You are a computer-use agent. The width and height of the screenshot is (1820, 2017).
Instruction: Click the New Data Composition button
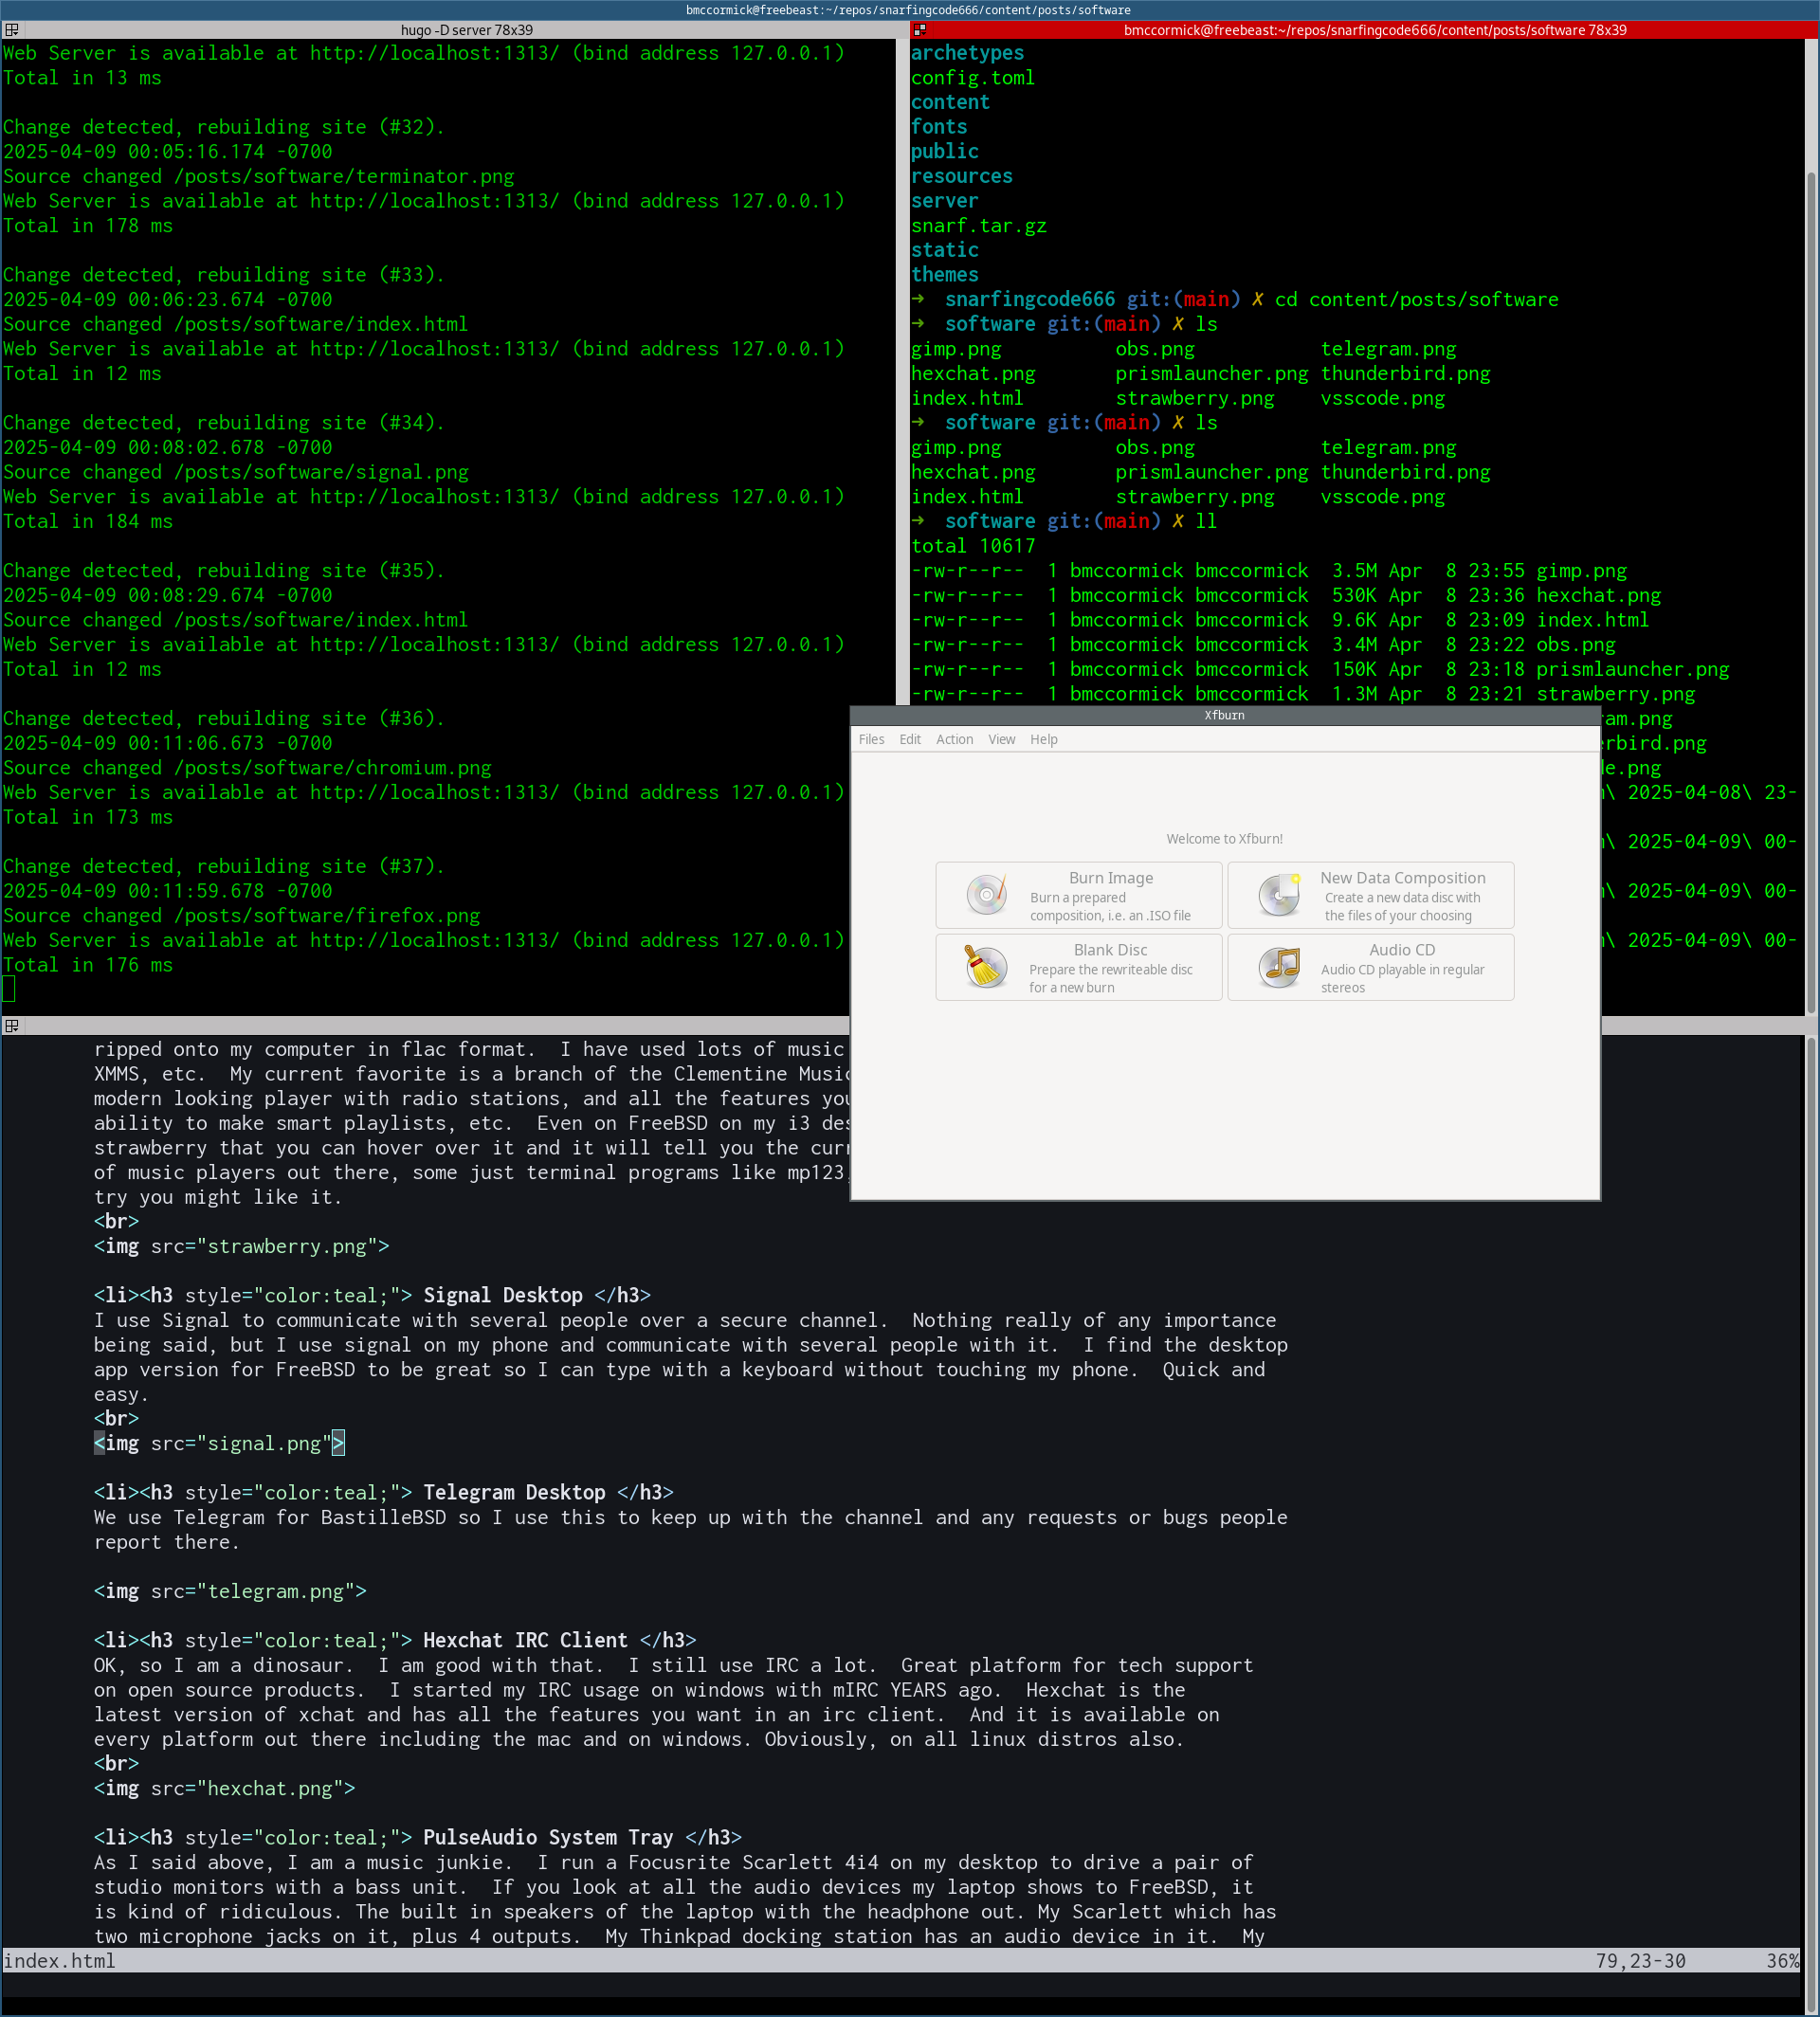tap(1371, 895)
